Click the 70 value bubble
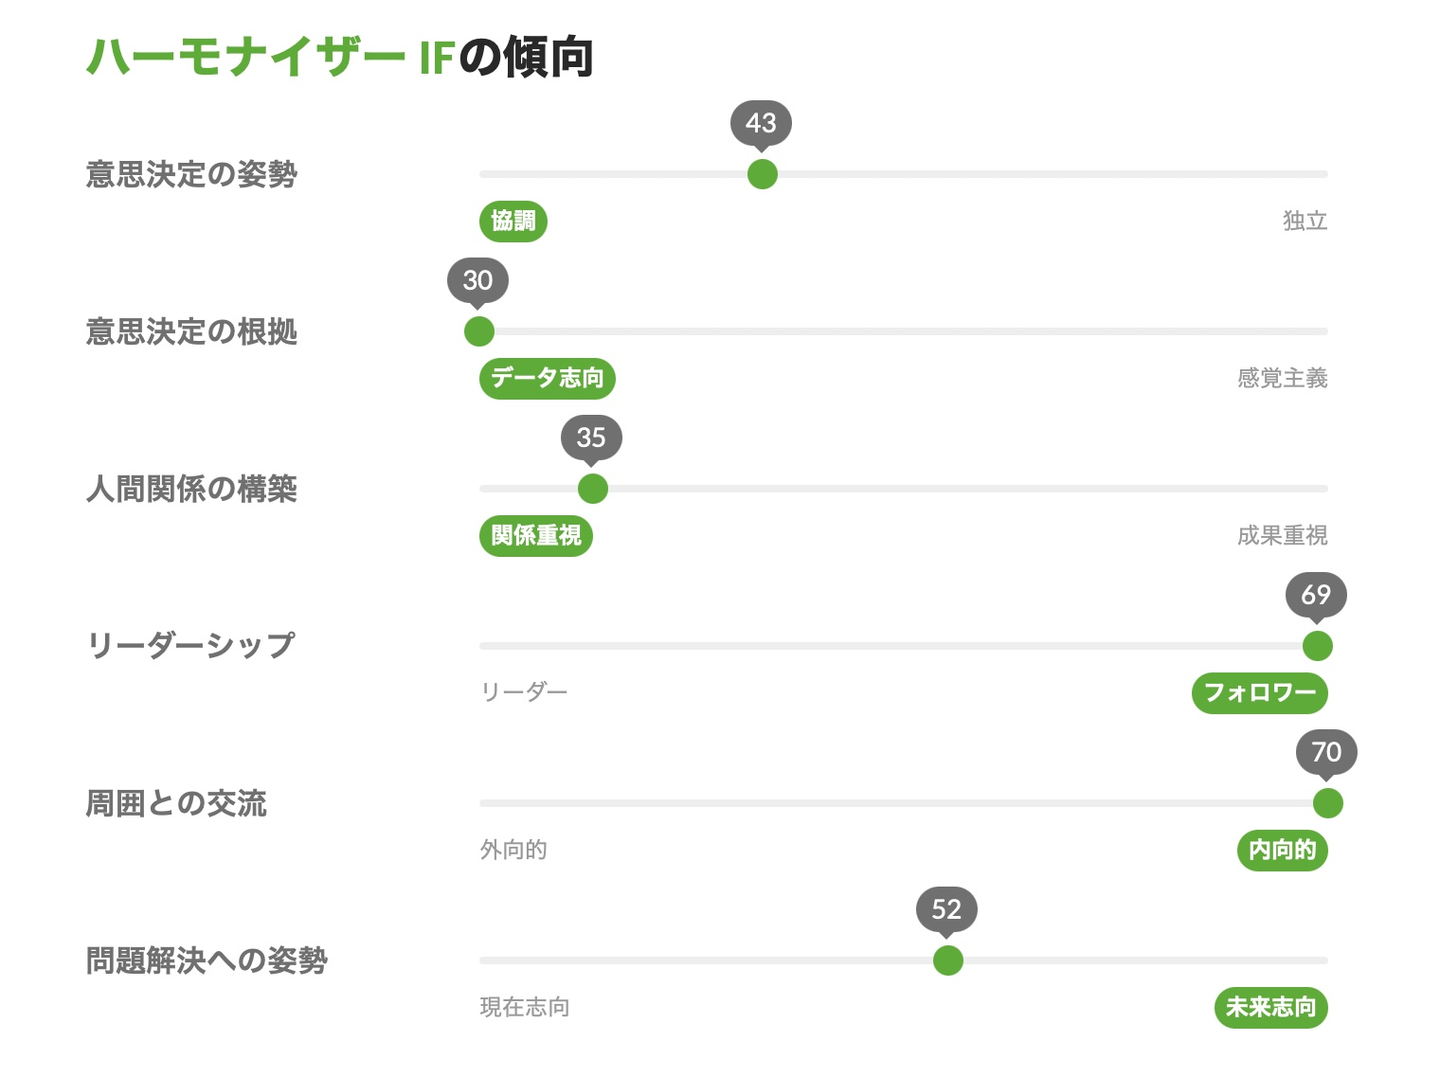The image size is (1440, 1074). pos(1326,752)
